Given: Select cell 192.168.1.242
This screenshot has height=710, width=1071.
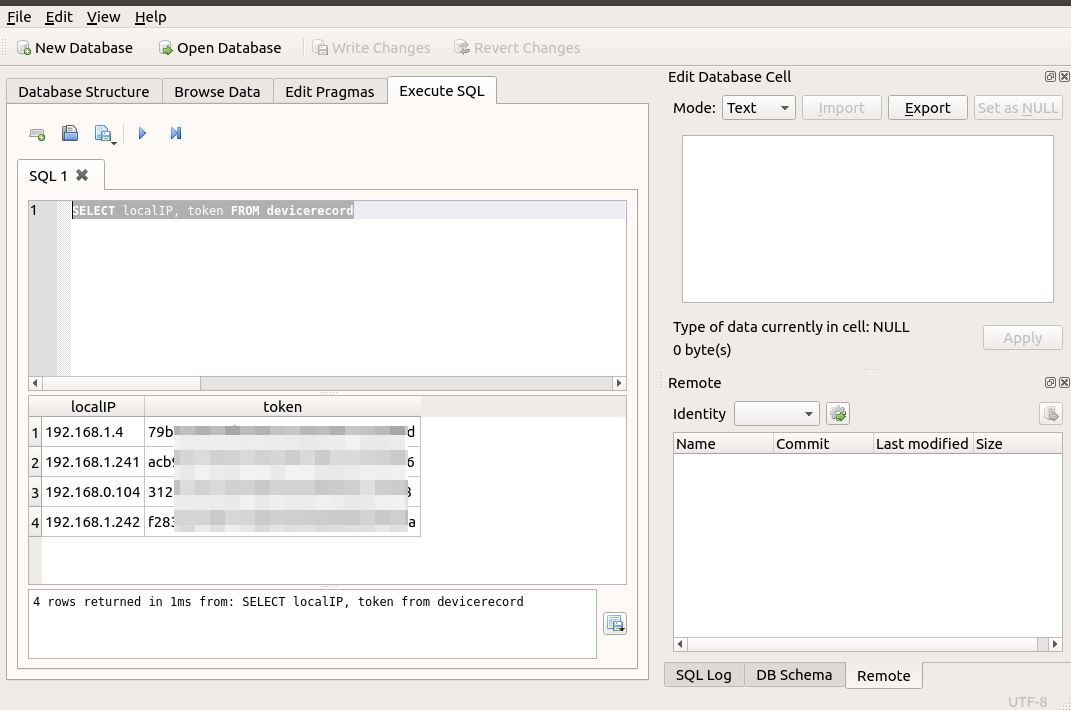Looking at the screenshot, I should 94,522.
